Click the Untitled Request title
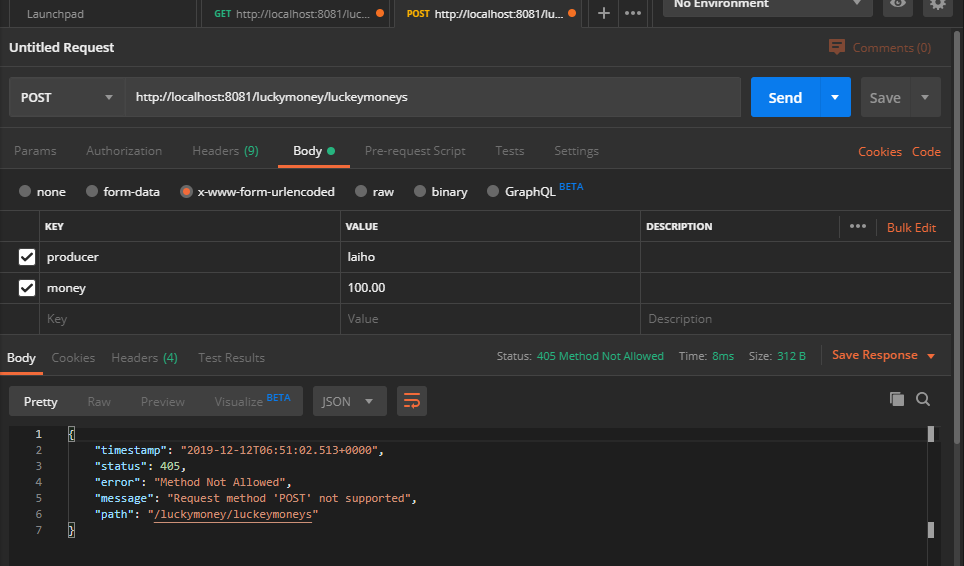 [61, 47]
